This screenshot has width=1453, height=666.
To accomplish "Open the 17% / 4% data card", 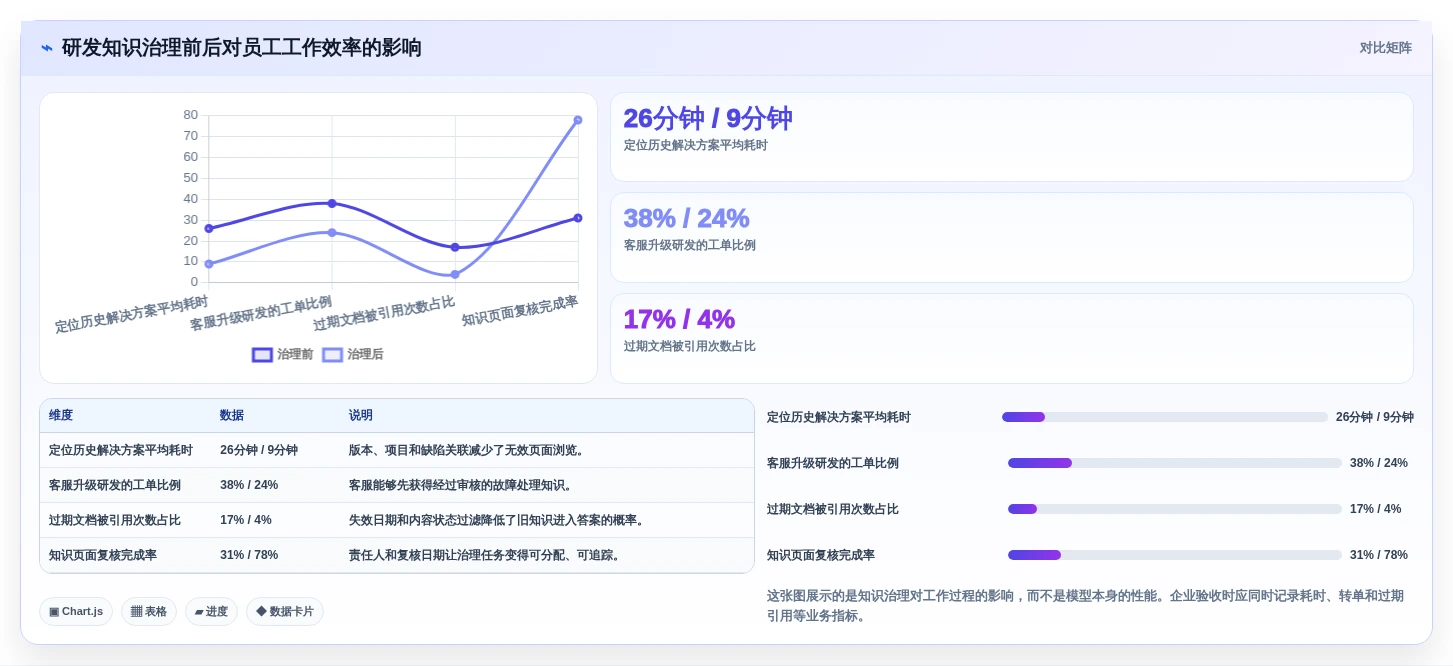I will click(x=1012, y=338).
